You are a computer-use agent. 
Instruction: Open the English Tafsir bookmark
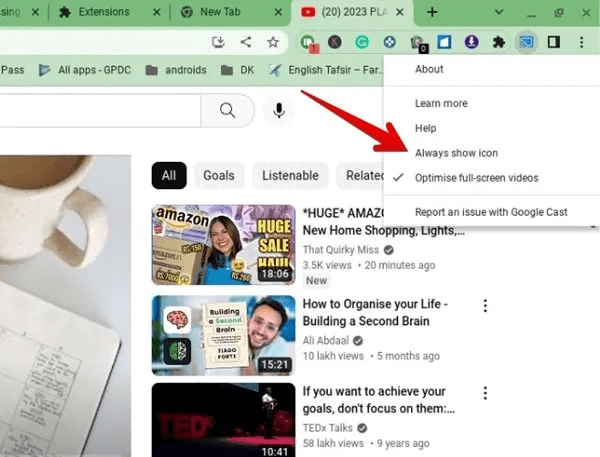[326, 70]
